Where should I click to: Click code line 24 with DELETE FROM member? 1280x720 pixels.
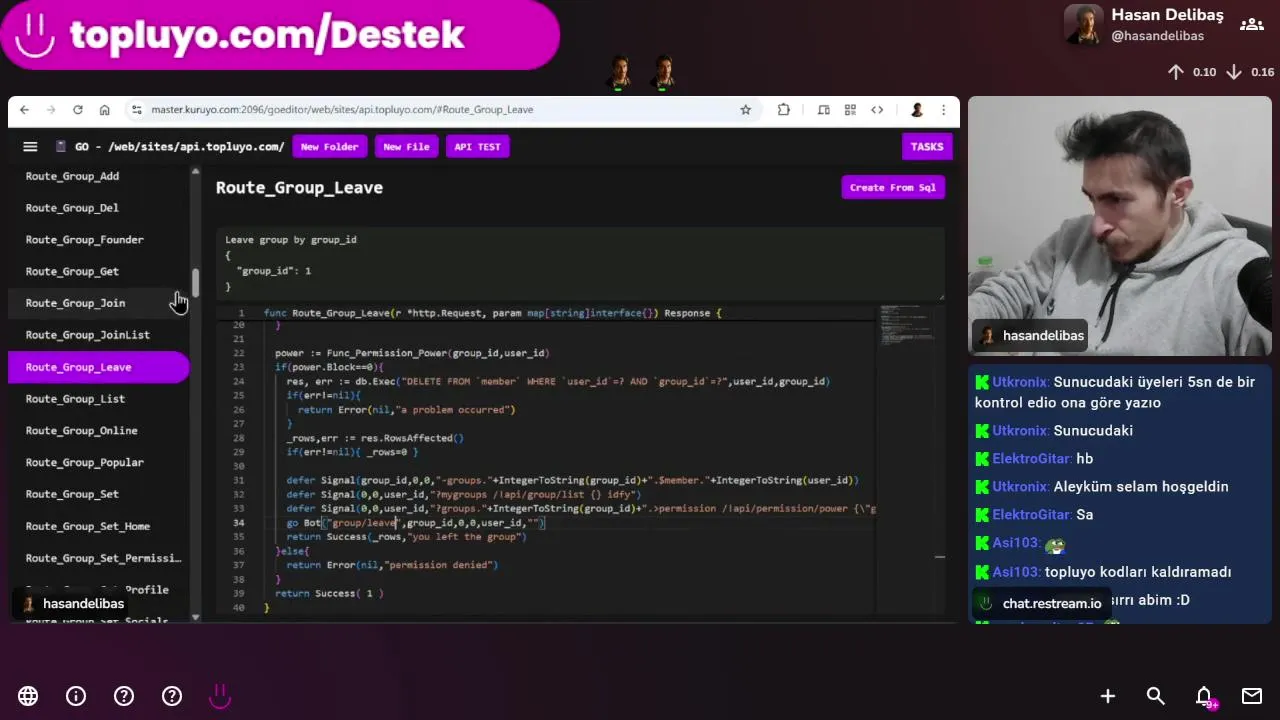coord(558,381)
